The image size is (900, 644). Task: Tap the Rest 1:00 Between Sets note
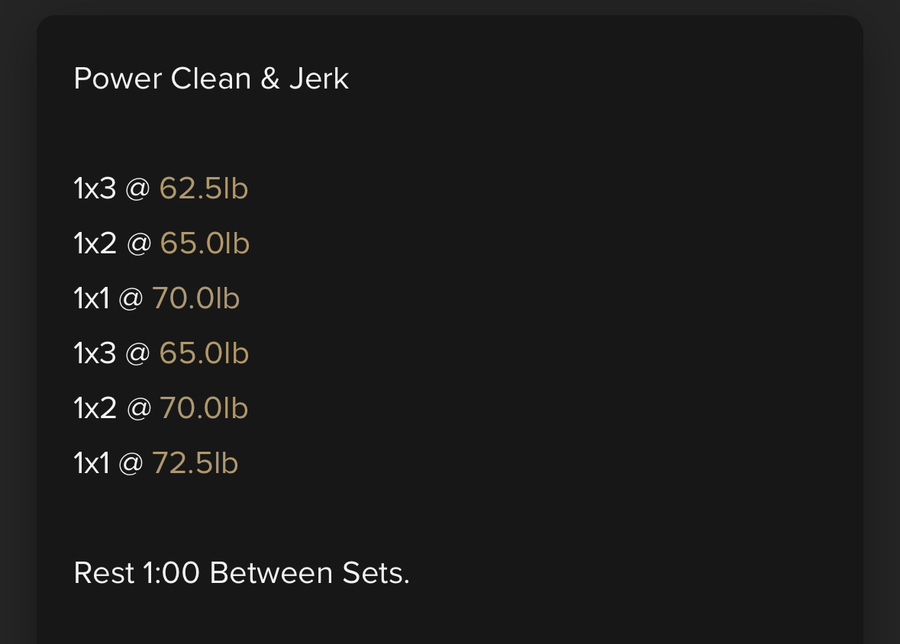(x=242, y=573)
